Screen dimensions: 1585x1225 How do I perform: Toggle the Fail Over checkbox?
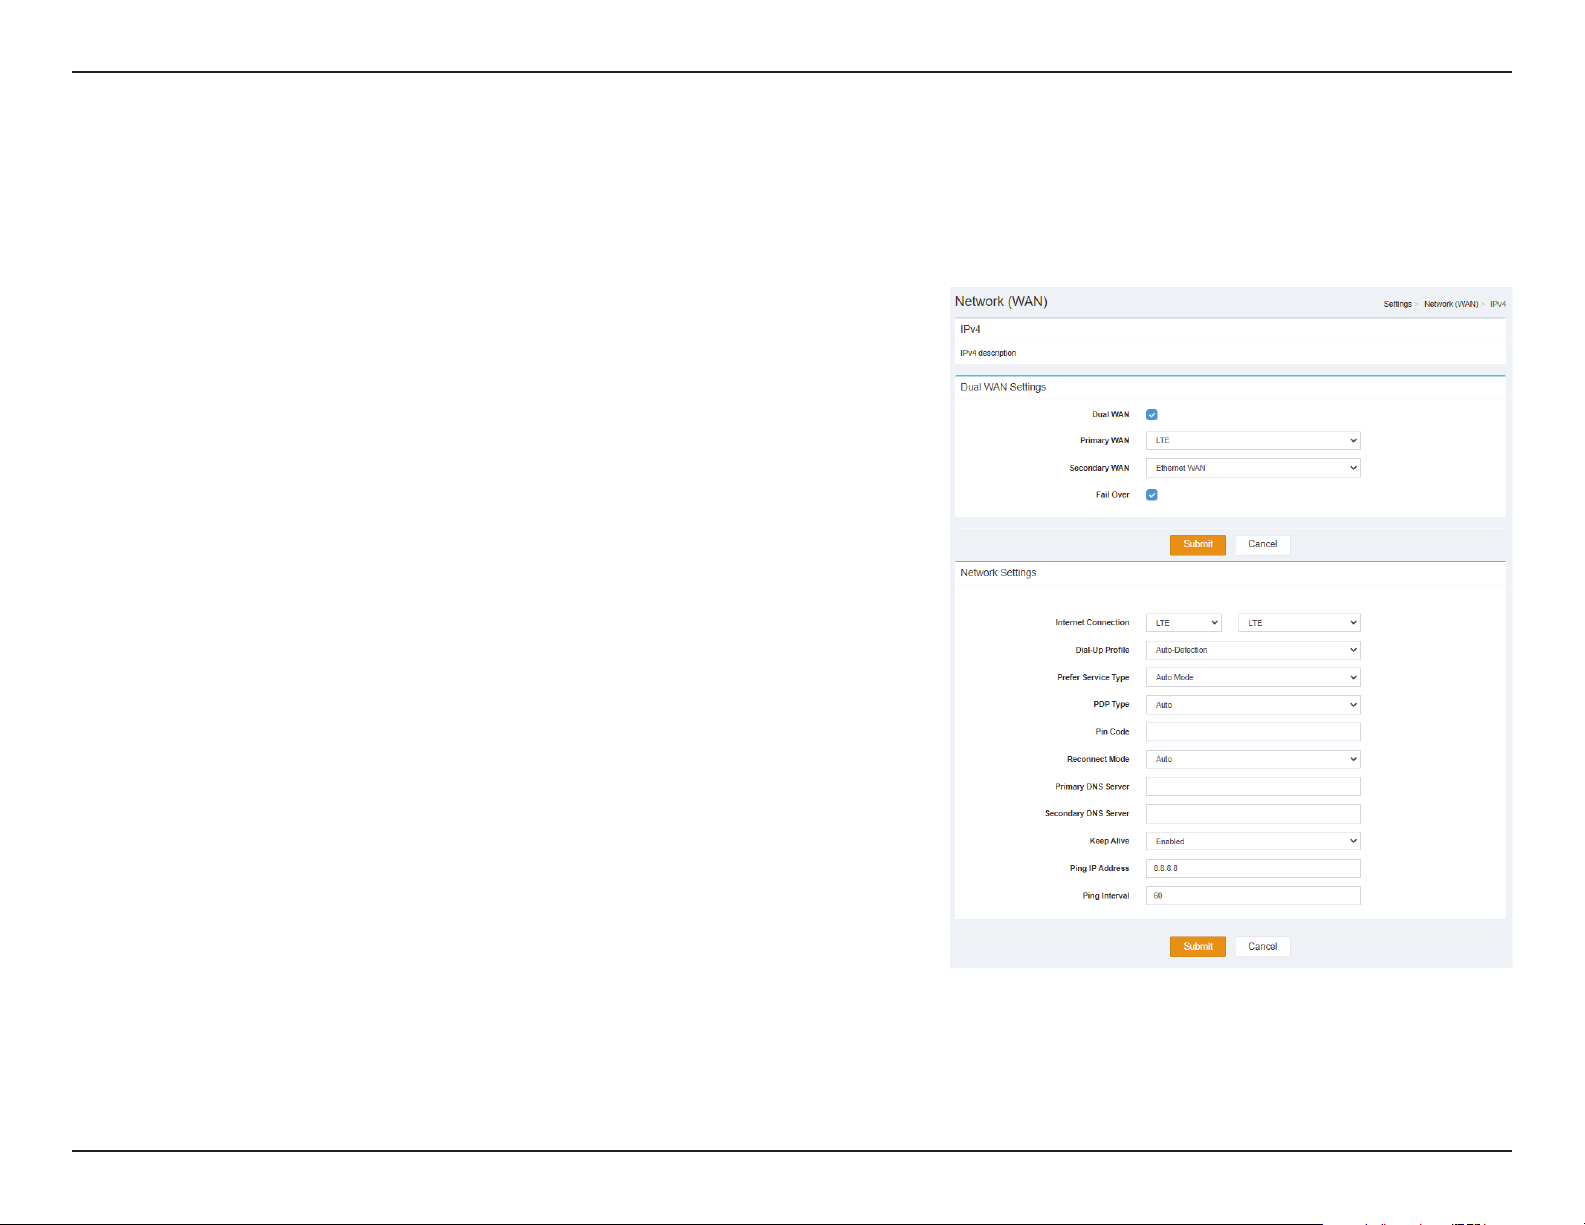point(1152,495)
